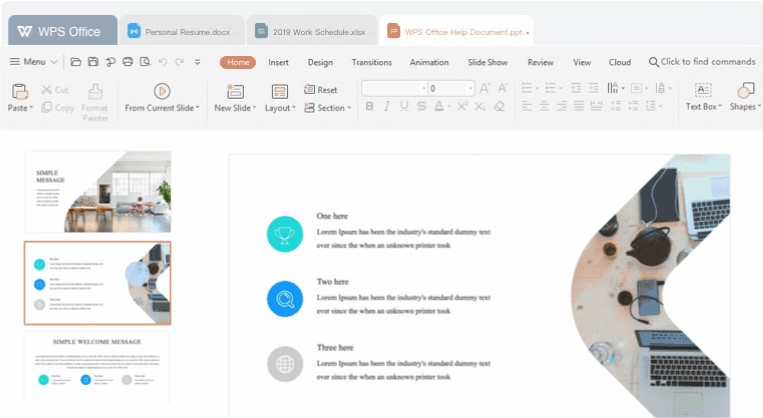This screenshot has width=763, height=418.
Task: Open the bullet list dropdown
Action: pyautogui.click(x=537, y=89)
